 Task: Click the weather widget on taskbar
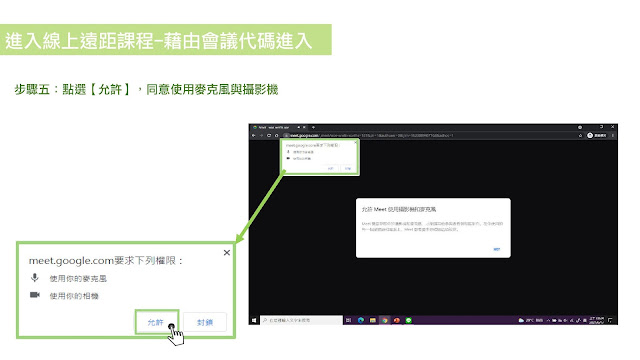[x=531, y=320]
